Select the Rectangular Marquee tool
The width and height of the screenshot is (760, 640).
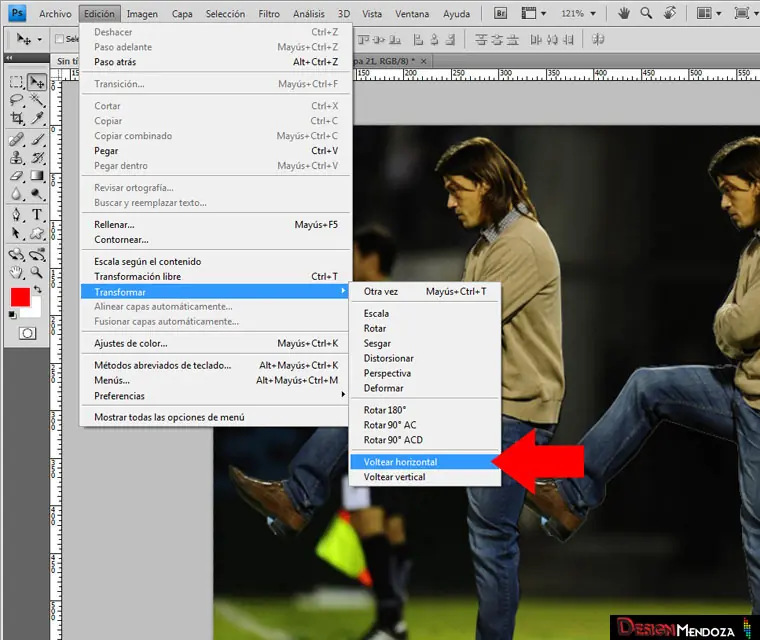(16, 82)
